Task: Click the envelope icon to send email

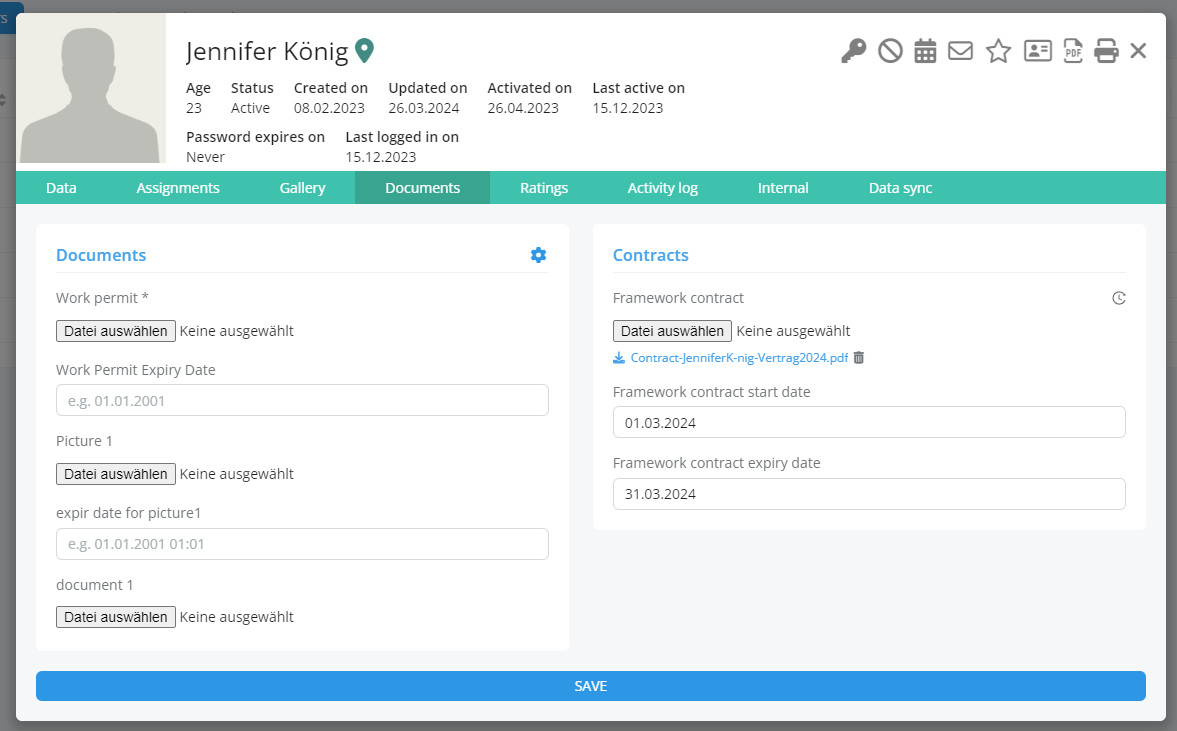Action: tap(960, 51)
